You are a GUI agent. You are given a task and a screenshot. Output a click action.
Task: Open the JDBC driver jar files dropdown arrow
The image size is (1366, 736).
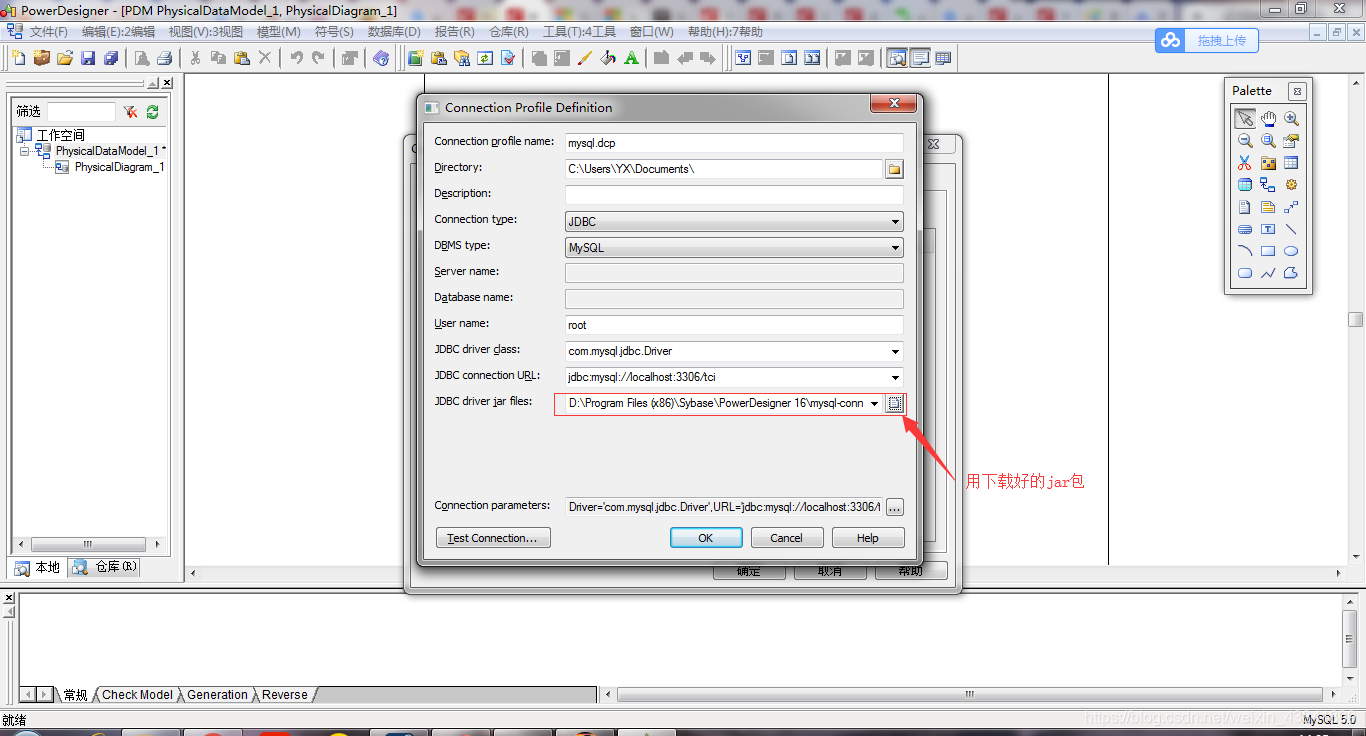point(875,403)
